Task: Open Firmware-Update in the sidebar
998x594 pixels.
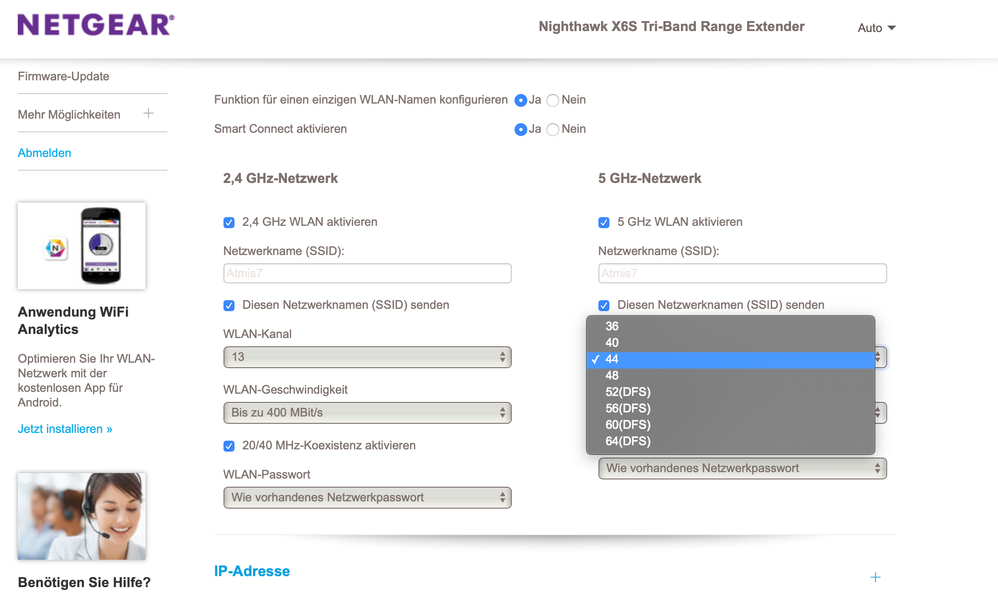Action: pyautogui.click(x=64, y=76)
